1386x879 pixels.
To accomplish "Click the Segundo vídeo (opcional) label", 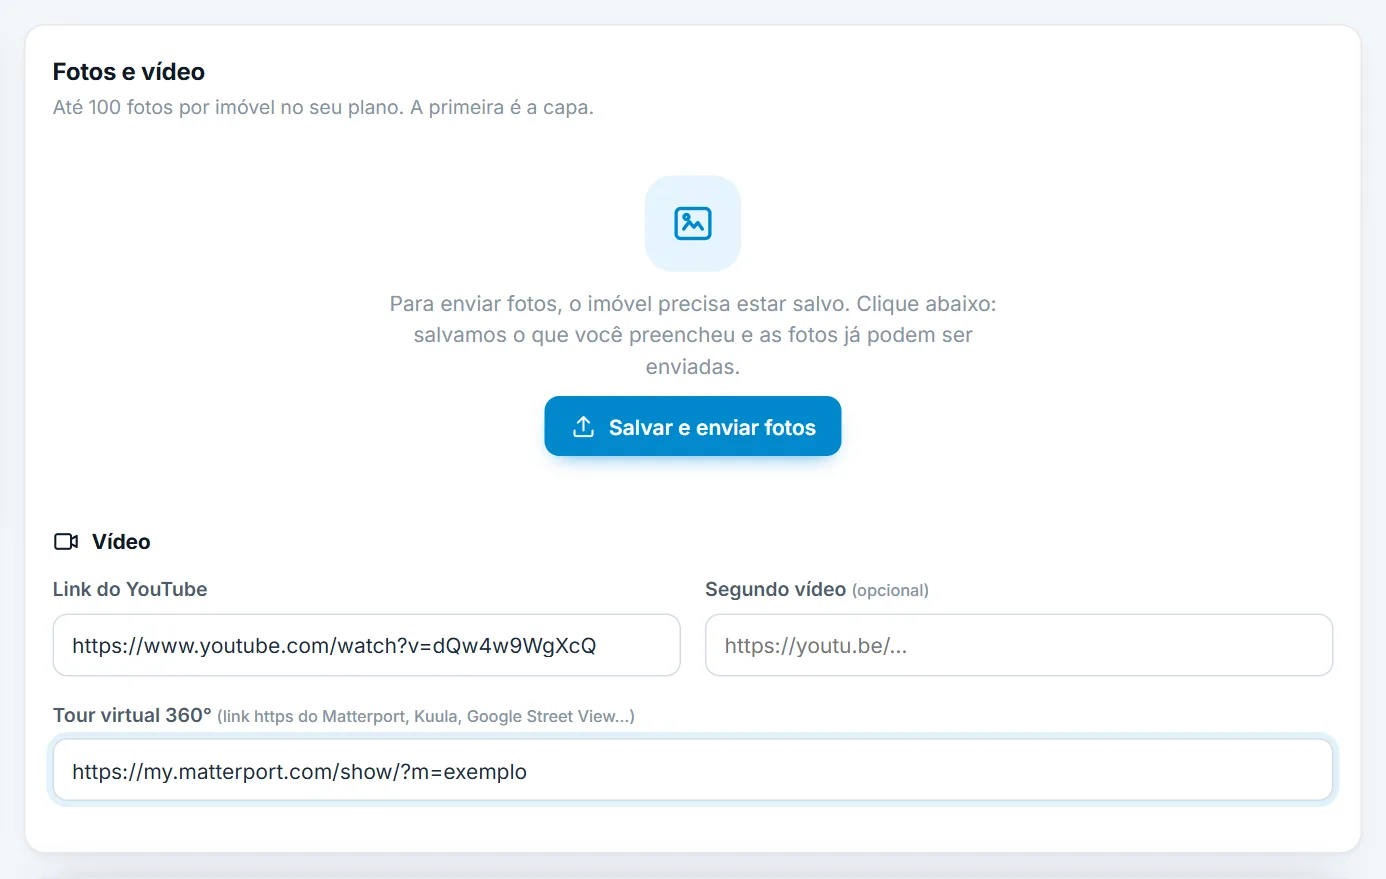I will (x=817, y=589).
